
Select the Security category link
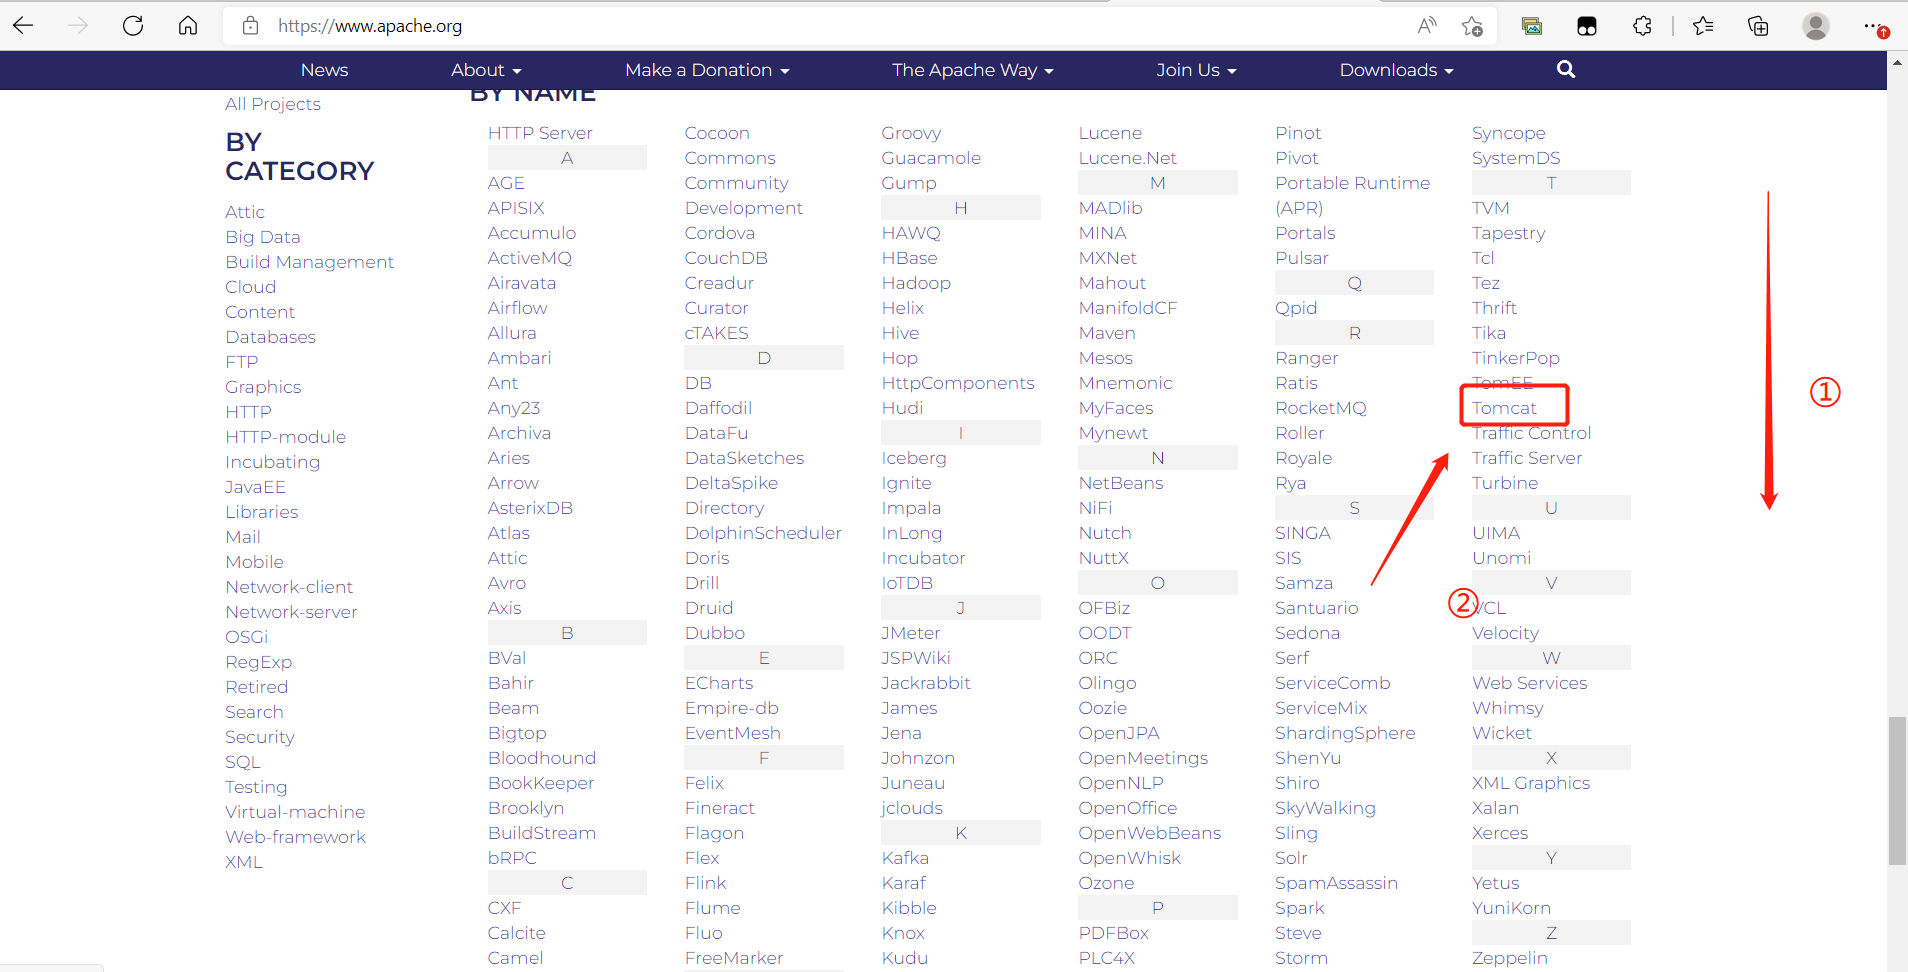tap(260, 737)
